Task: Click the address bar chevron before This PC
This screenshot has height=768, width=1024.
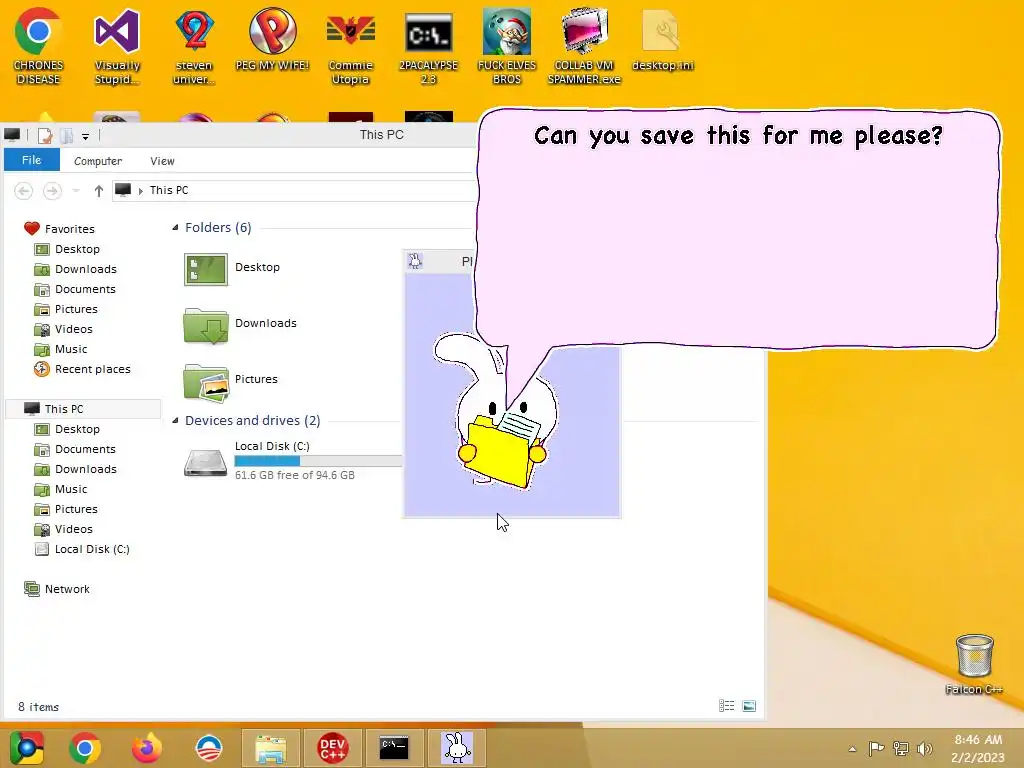Action: (x=140, y=191)
